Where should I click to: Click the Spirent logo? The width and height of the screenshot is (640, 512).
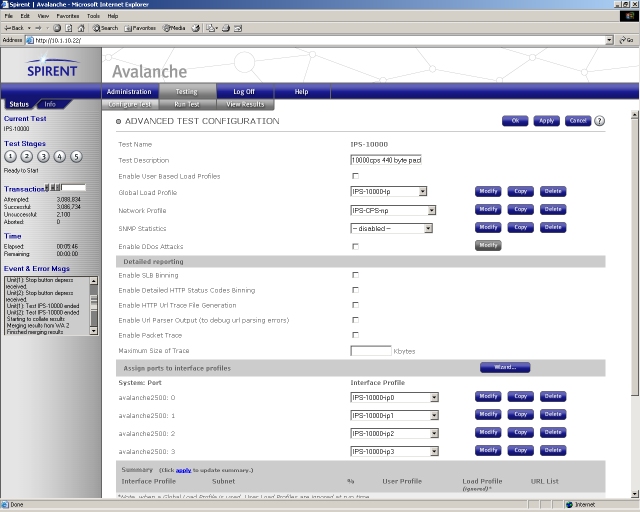coord(52,67)
